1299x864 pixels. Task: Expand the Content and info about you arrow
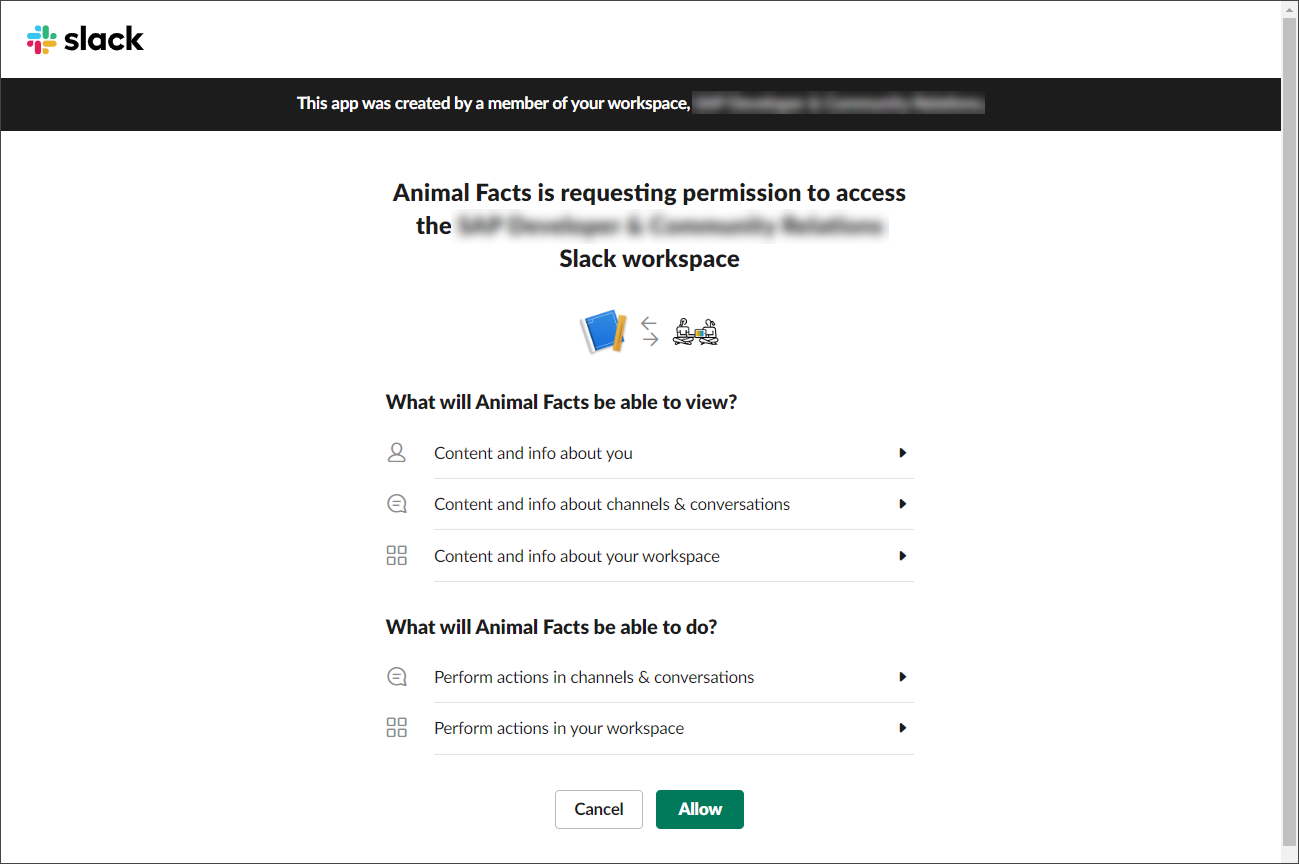pyautogui.click(x=902, y=453)
